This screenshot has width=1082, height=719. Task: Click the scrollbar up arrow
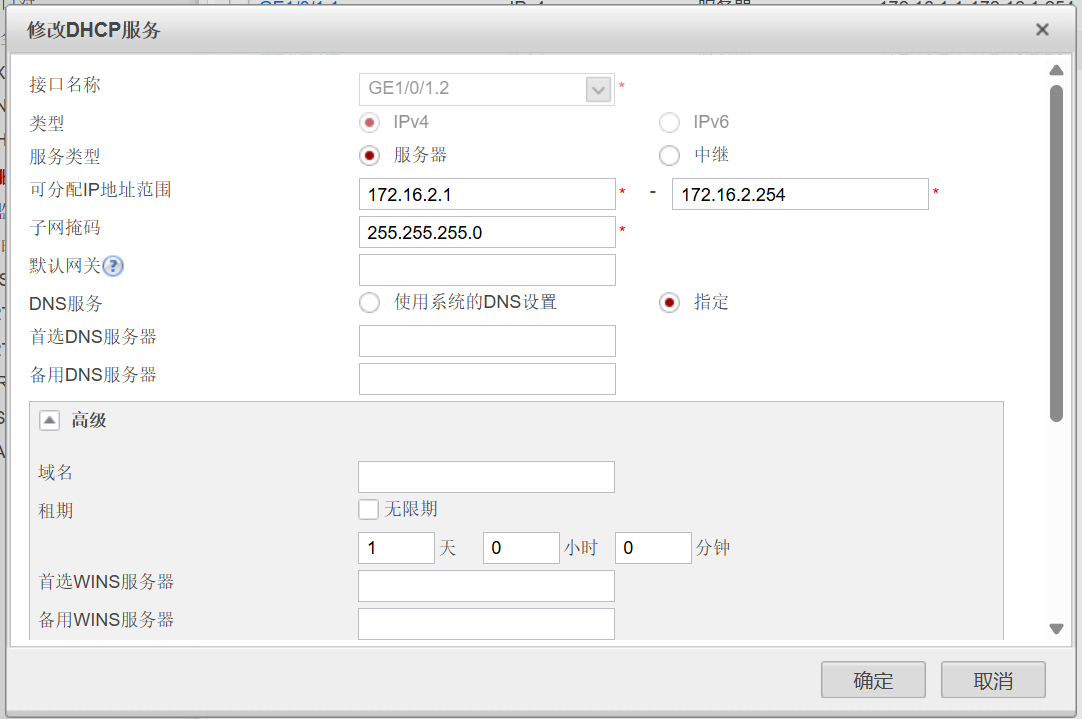1056,70
